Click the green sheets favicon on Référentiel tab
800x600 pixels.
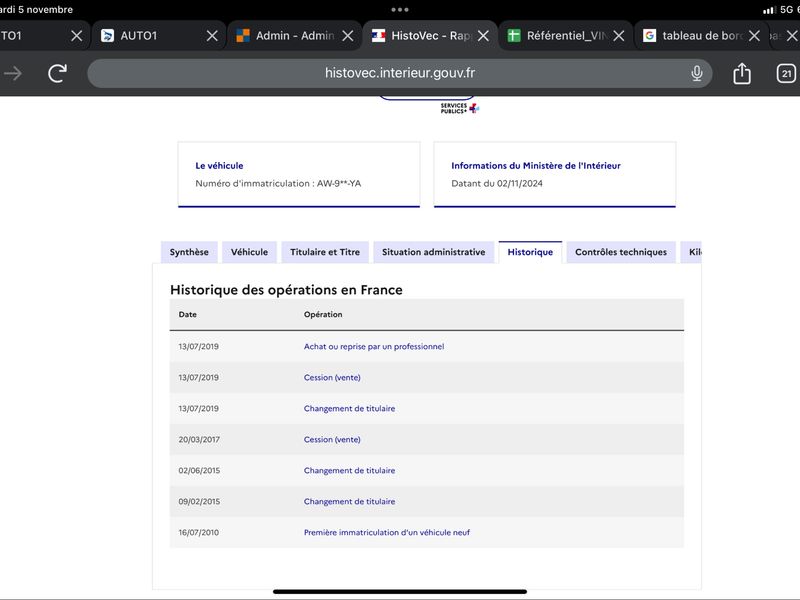point(514,36)
